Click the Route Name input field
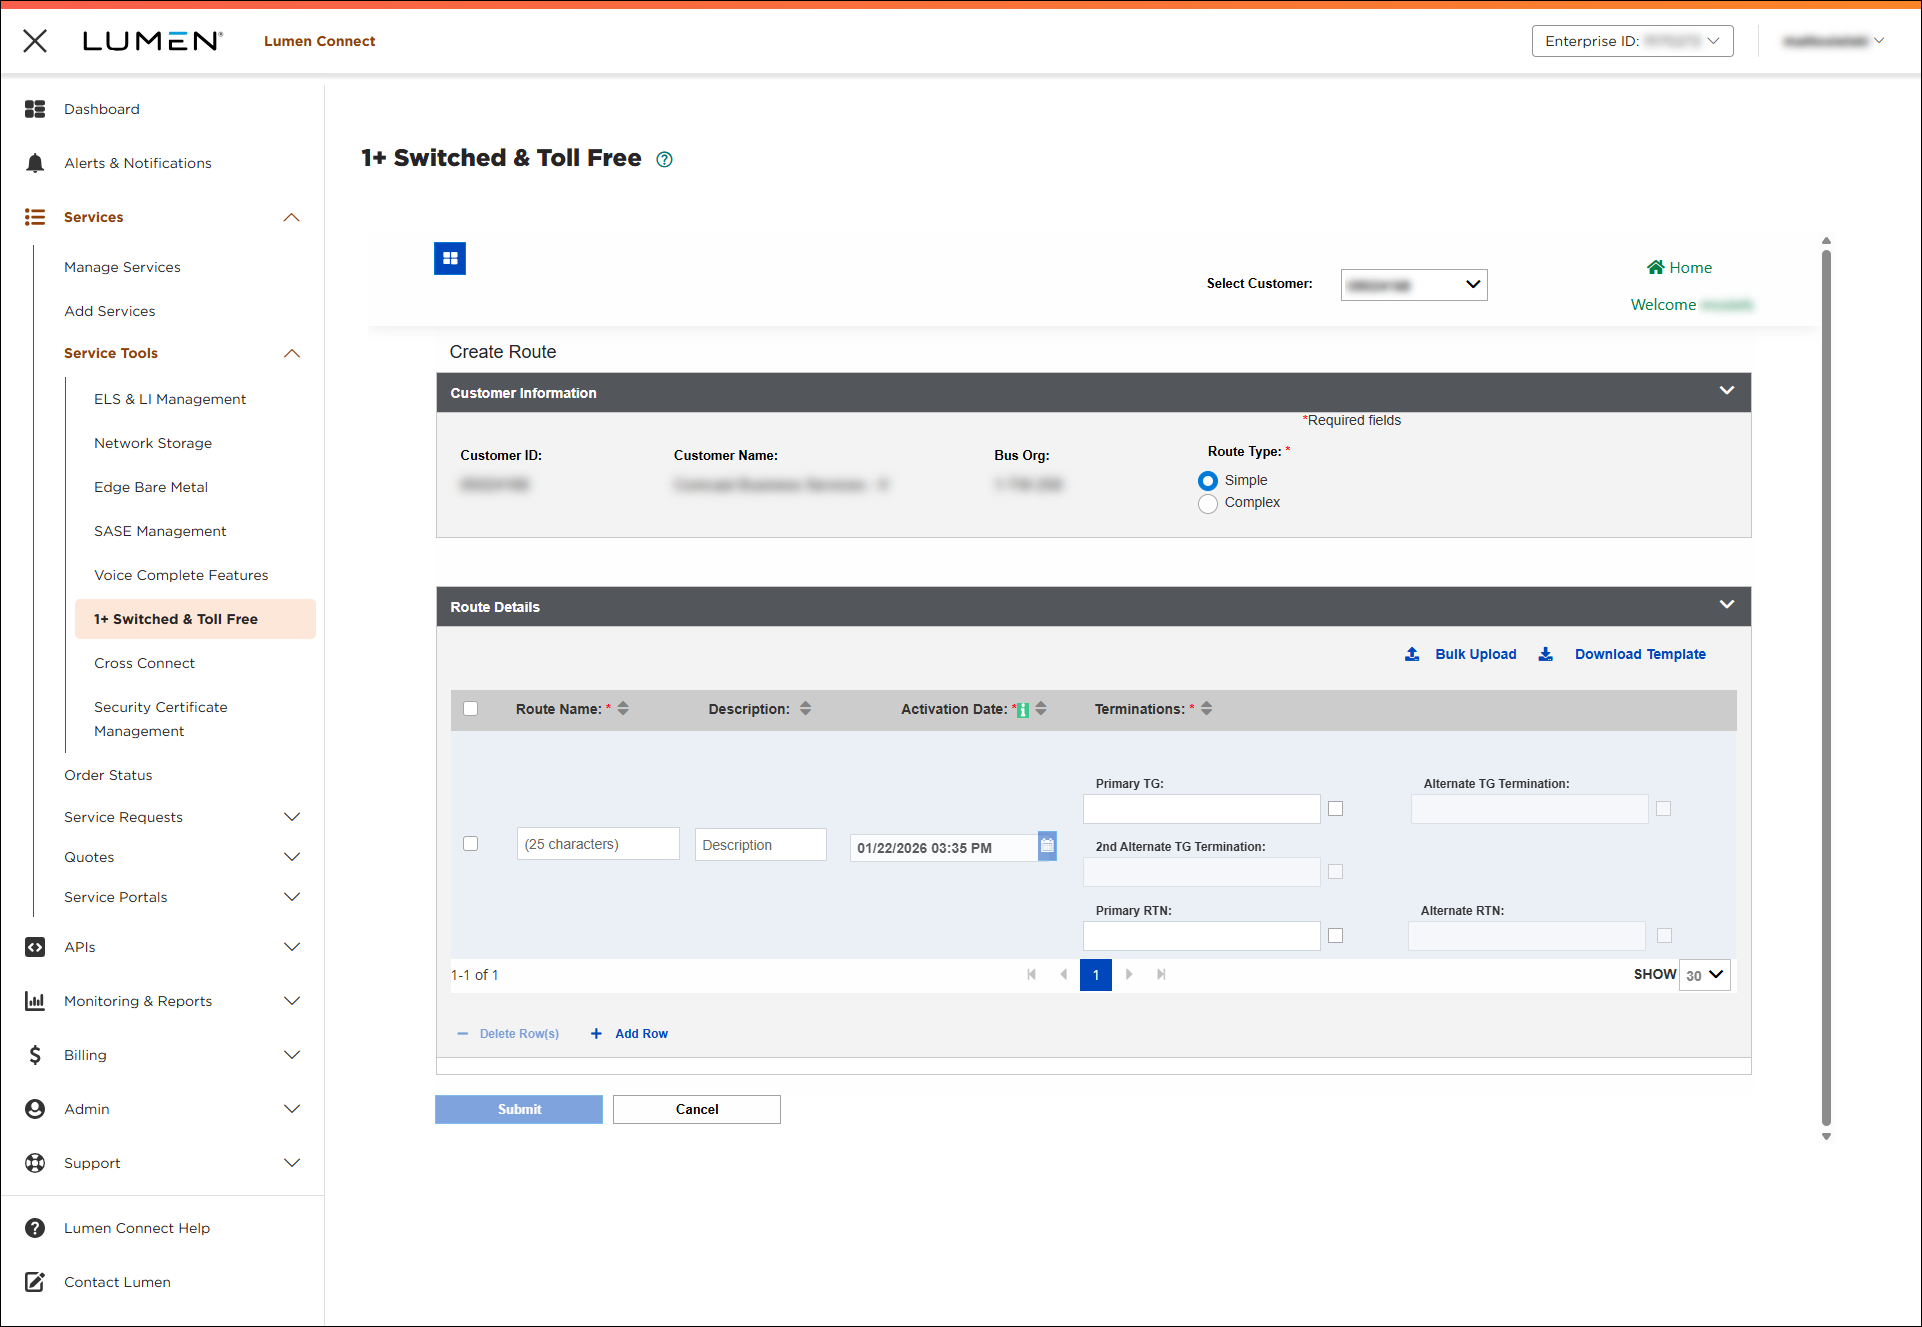 click(x=598, y=844)
